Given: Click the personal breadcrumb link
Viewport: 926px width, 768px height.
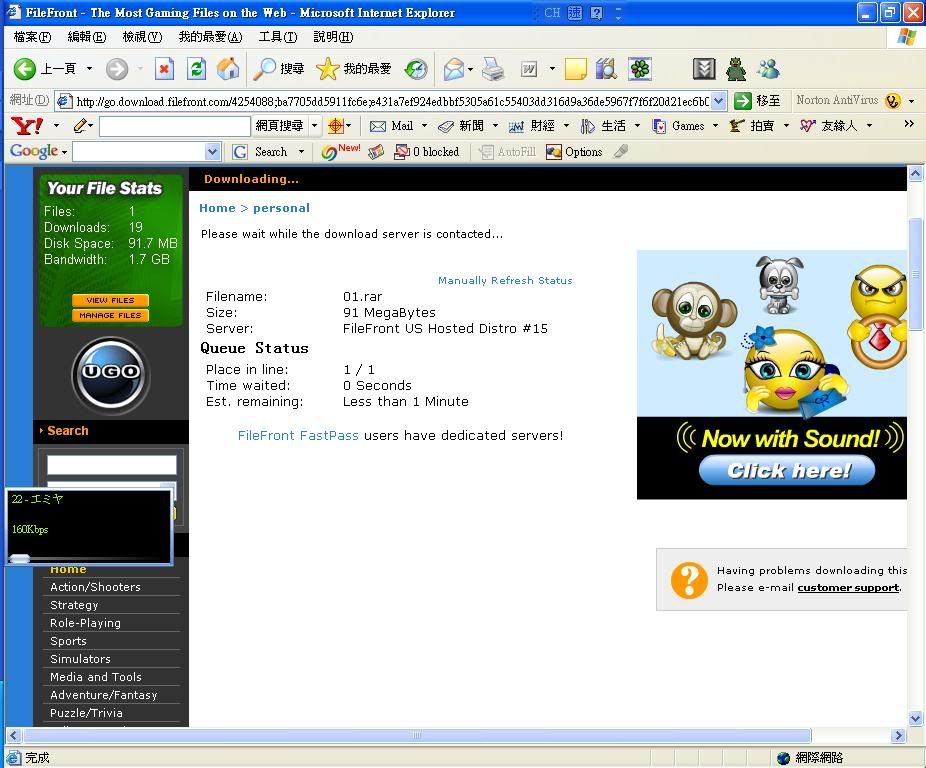Looking at the screenshot, I should [x=282, y=208].
